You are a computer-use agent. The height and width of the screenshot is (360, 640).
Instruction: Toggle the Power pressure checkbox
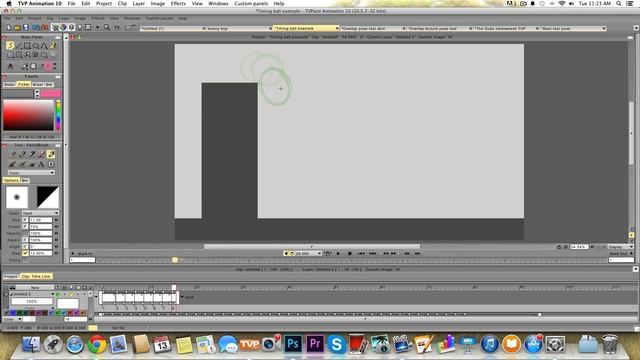(25, 227)
